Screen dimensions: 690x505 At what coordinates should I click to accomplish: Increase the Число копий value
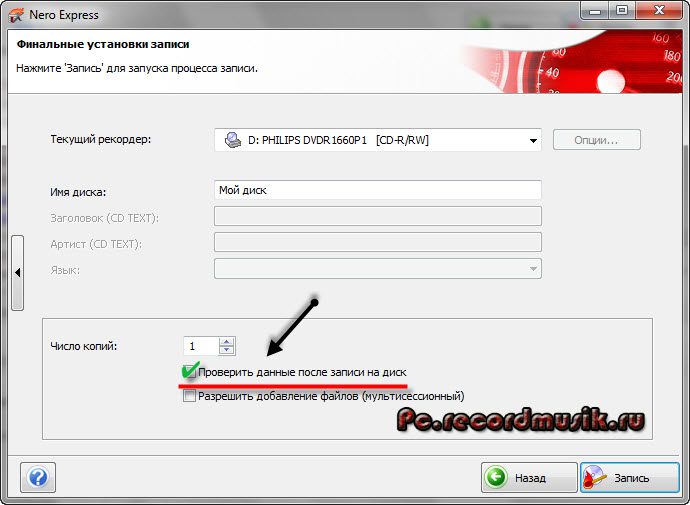coord(227,342)
